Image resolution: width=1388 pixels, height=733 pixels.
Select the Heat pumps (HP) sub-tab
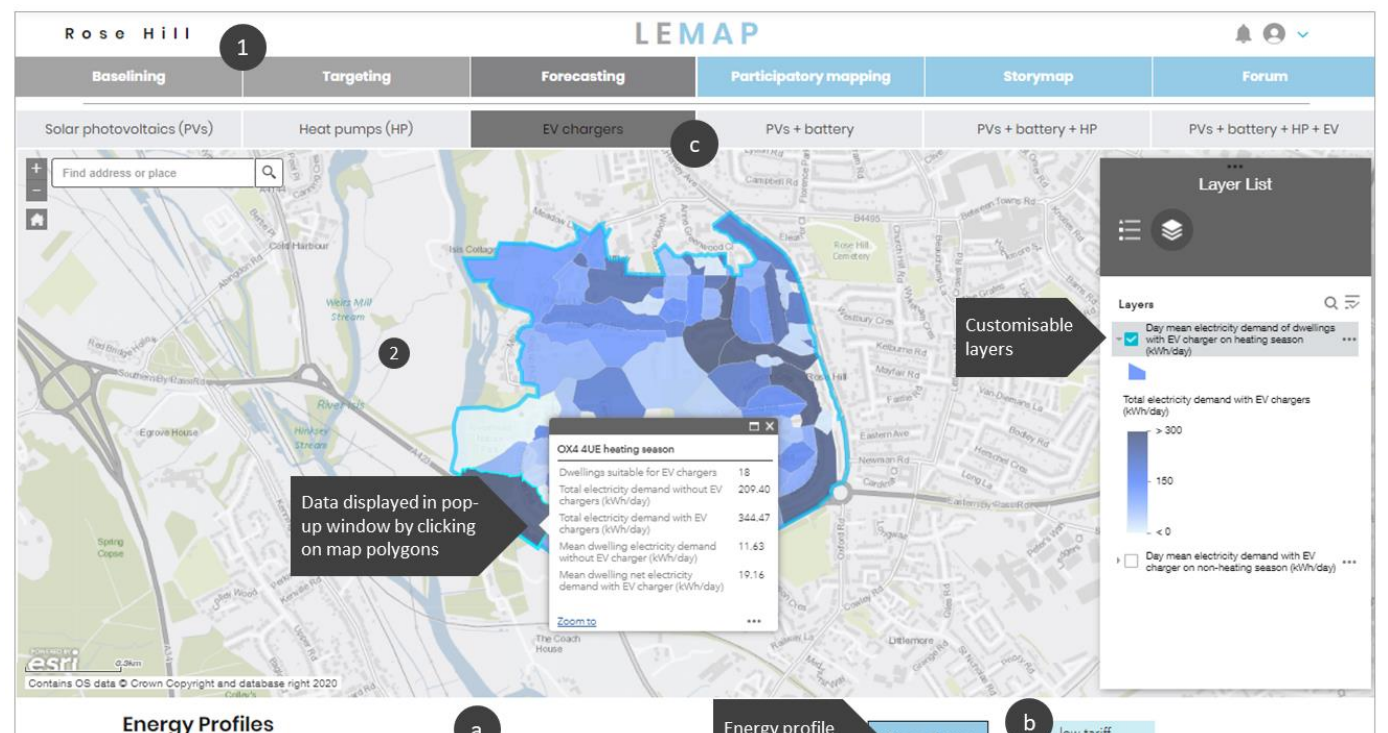click(x=356, y=129)
